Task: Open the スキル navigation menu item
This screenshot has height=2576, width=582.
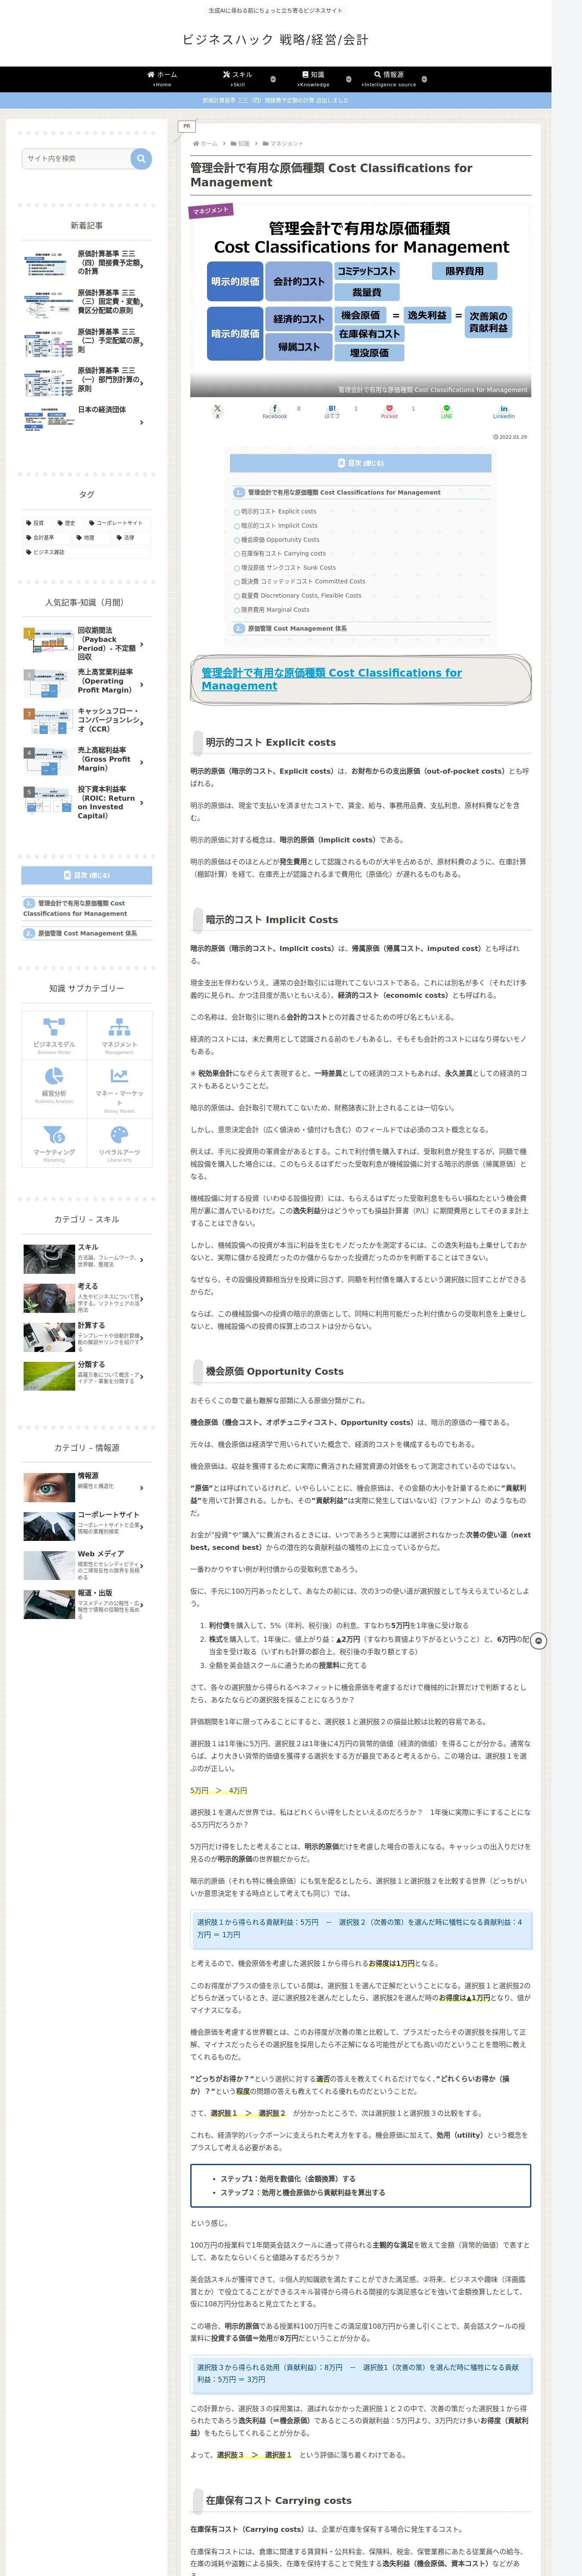Action: (x=238, y=79)
